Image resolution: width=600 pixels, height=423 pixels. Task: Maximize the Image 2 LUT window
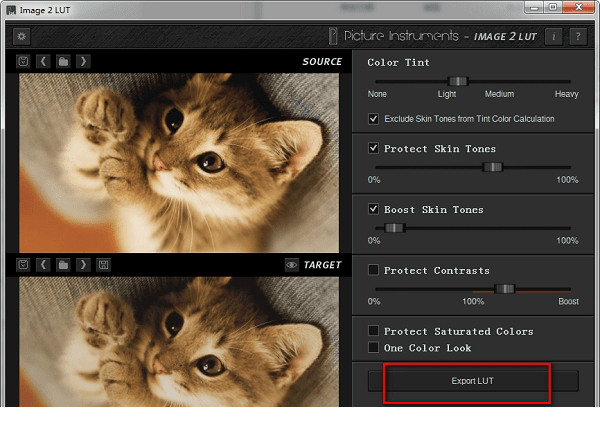click(x=553, y=7)
